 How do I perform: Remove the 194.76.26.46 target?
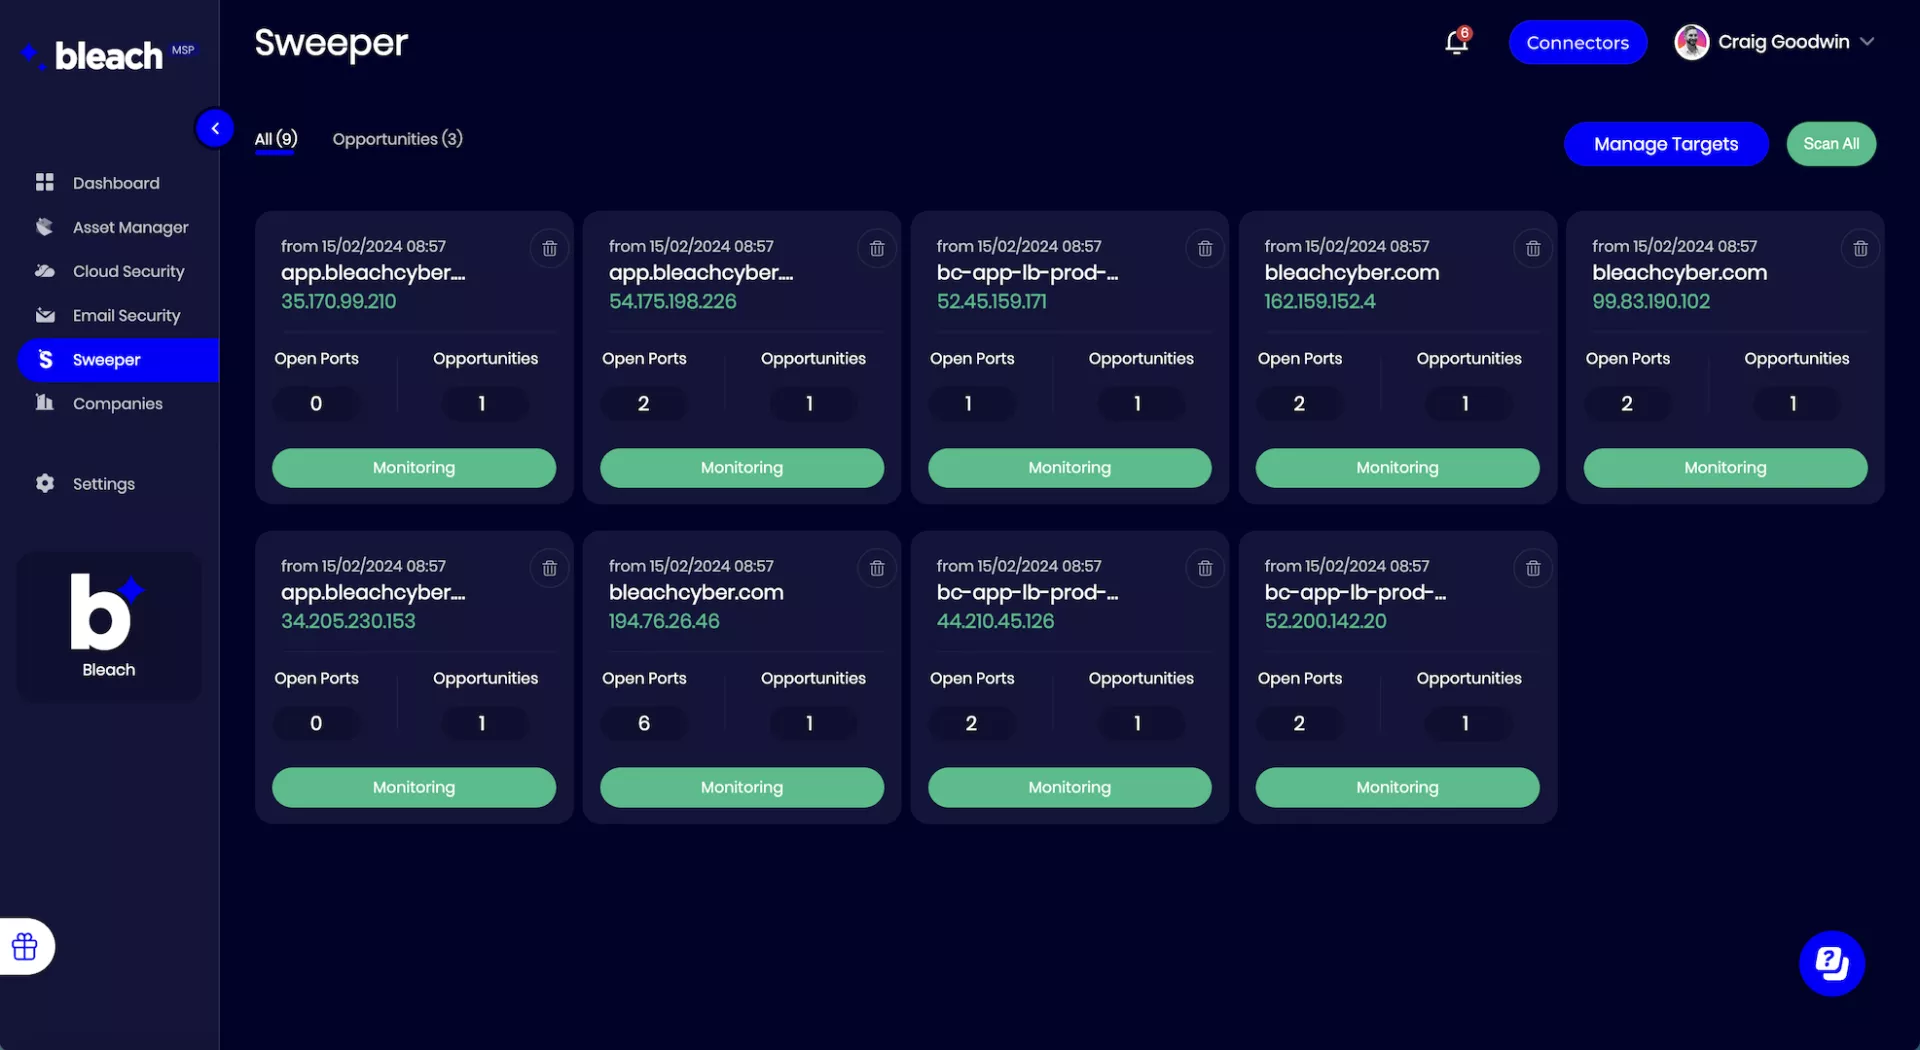point(876,568)
